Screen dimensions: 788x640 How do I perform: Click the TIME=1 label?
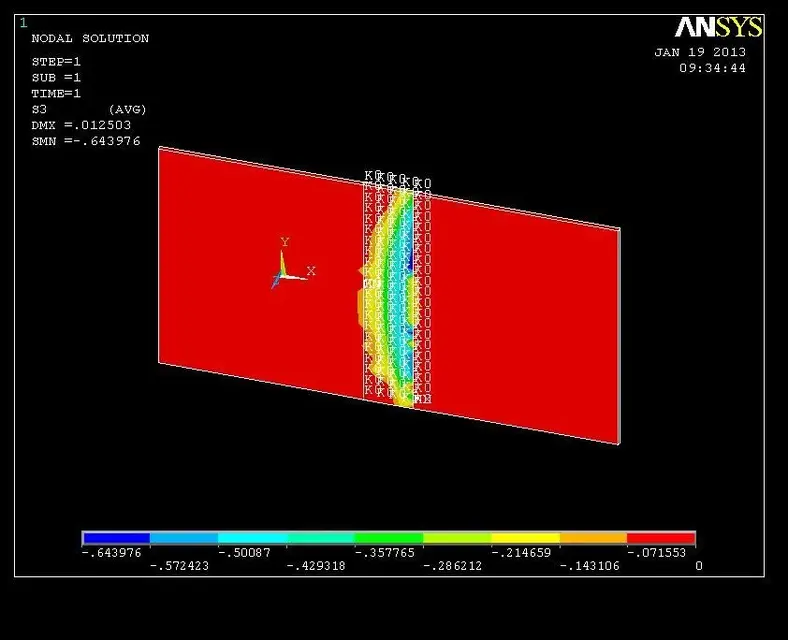[x=56, y=93]
